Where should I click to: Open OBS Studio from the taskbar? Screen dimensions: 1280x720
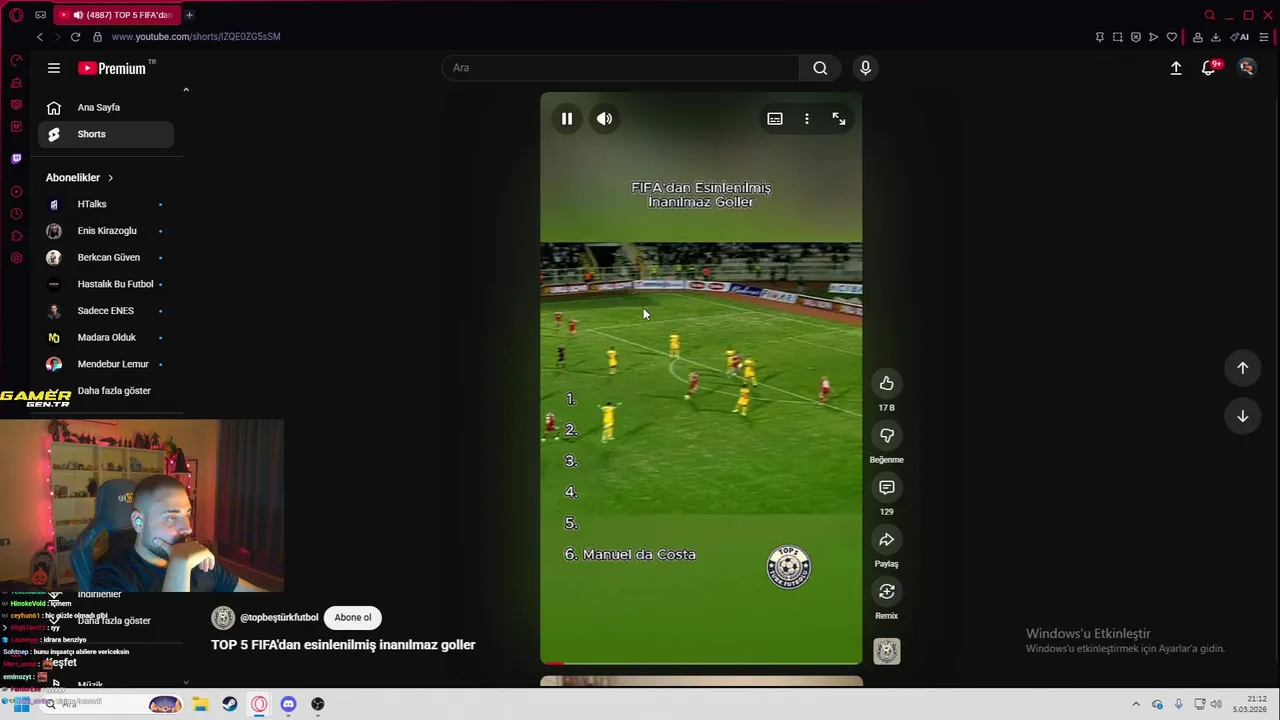click(318, 704)
